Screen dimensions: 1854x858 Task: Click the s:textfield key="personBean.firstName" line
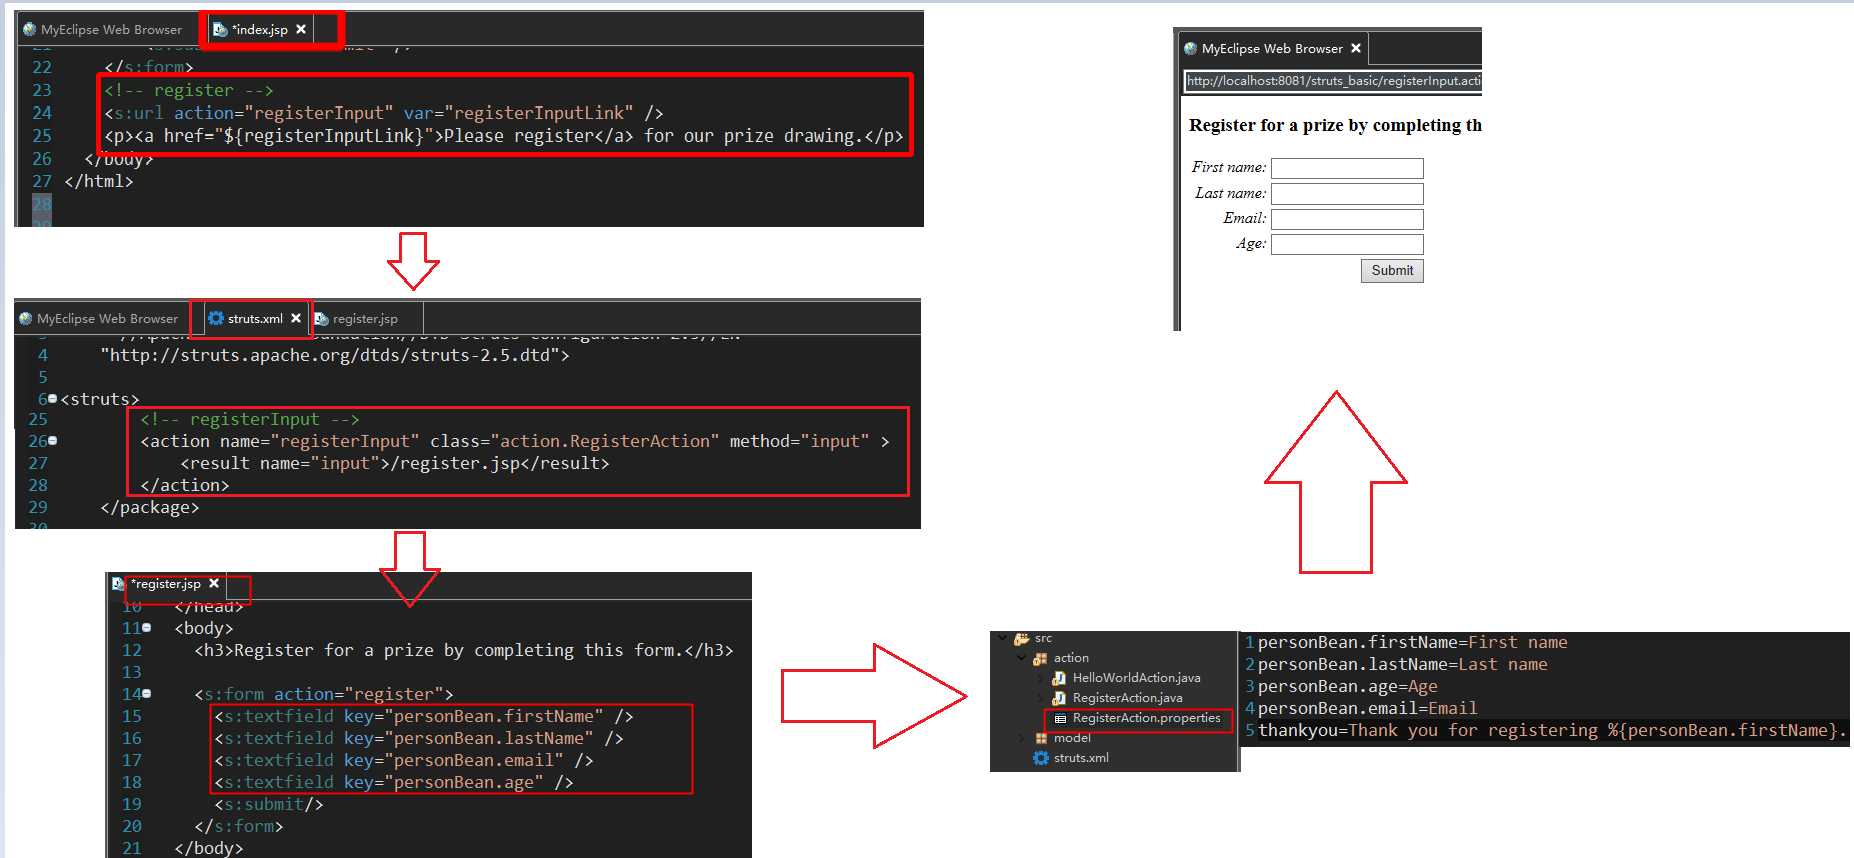pos(424,716)
